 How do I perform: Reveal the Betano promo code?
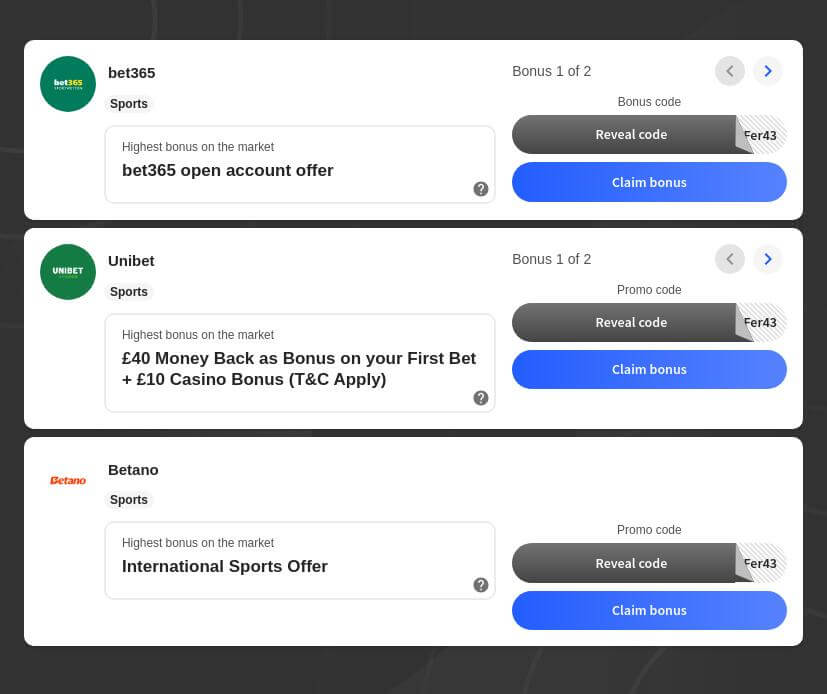pos(631,563)
